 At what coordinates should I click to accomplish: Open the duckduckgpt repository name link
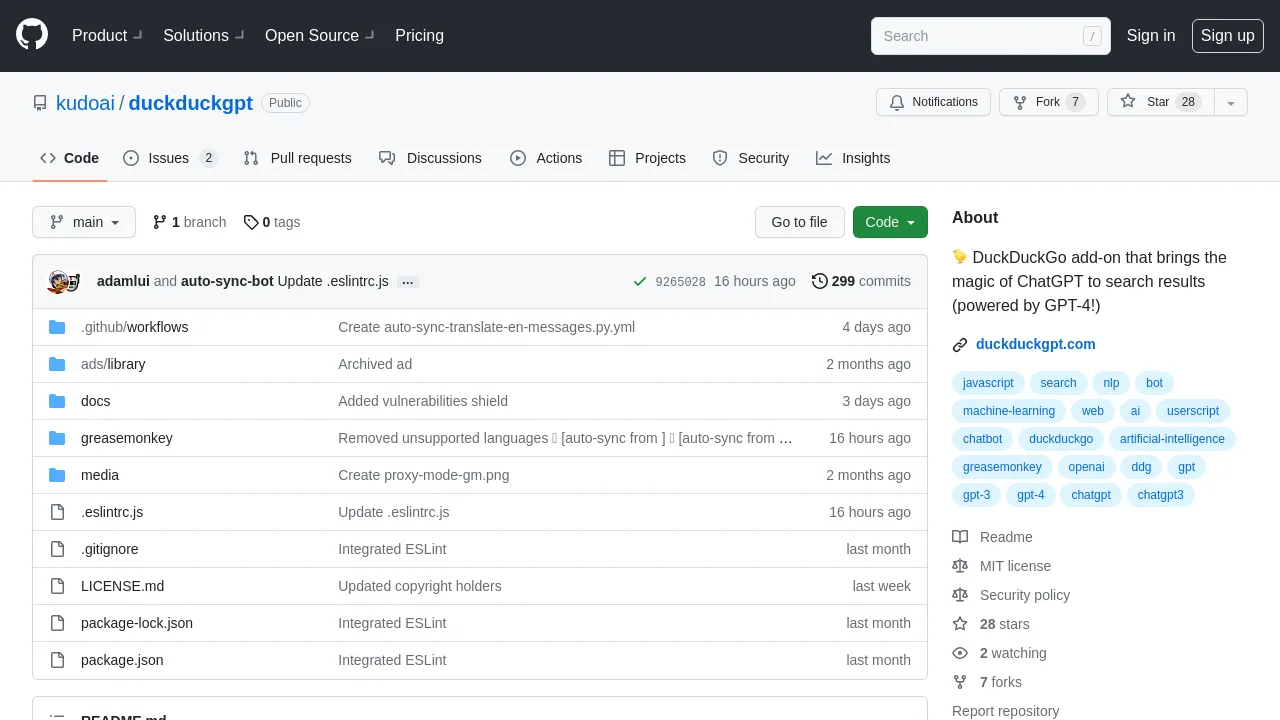190,103
